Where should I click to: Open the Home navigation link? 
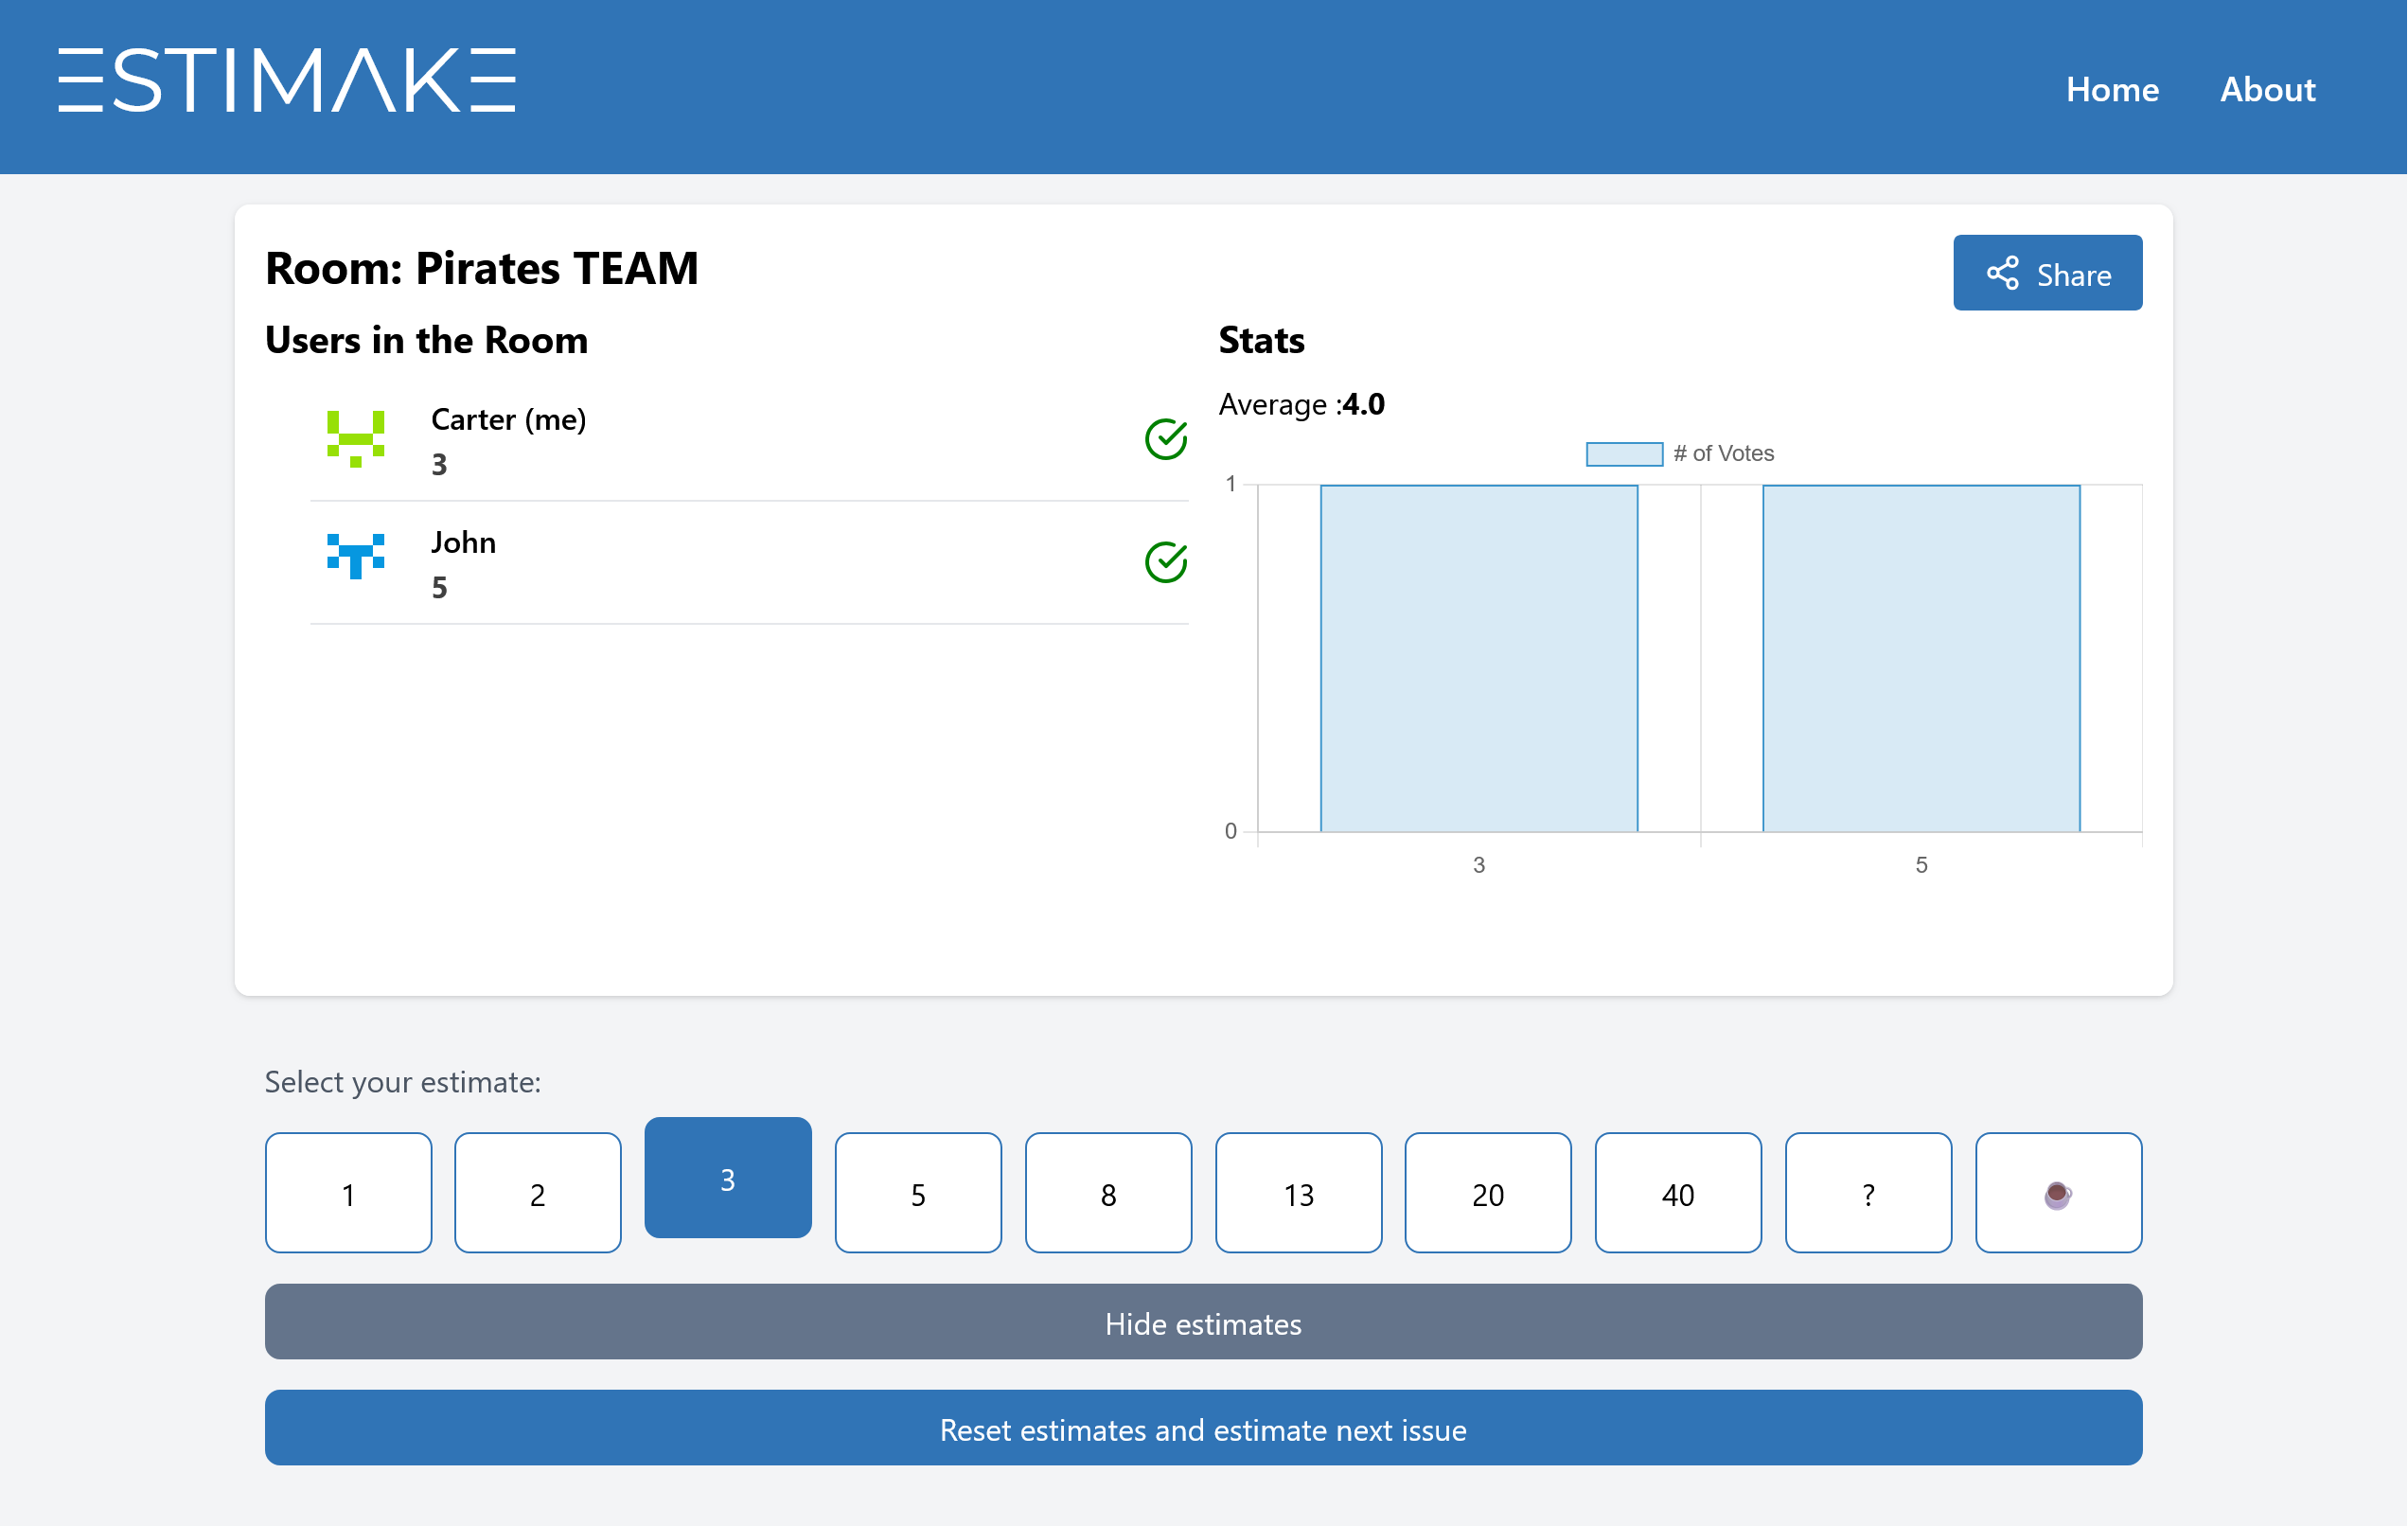point(2112,90)
